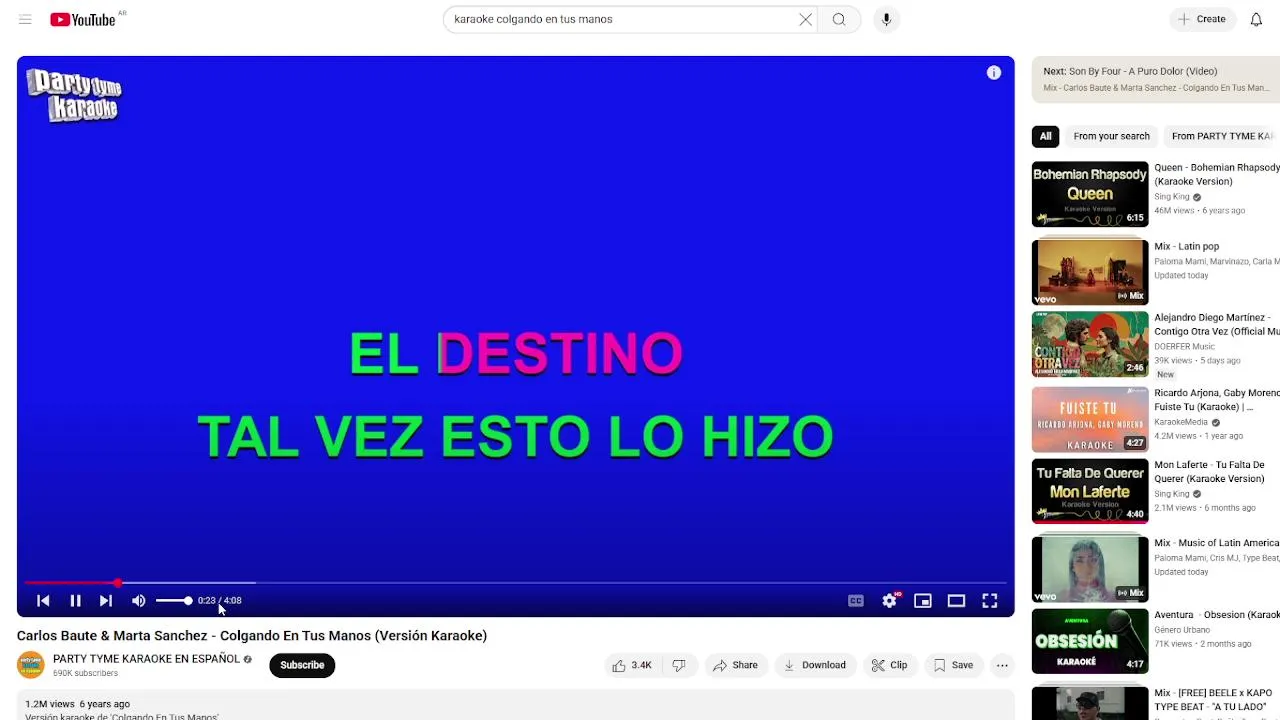Open Music of Latin America mix thumbnail
Viewport: 1280px width, 720px height.
[x=1090, y=568]
